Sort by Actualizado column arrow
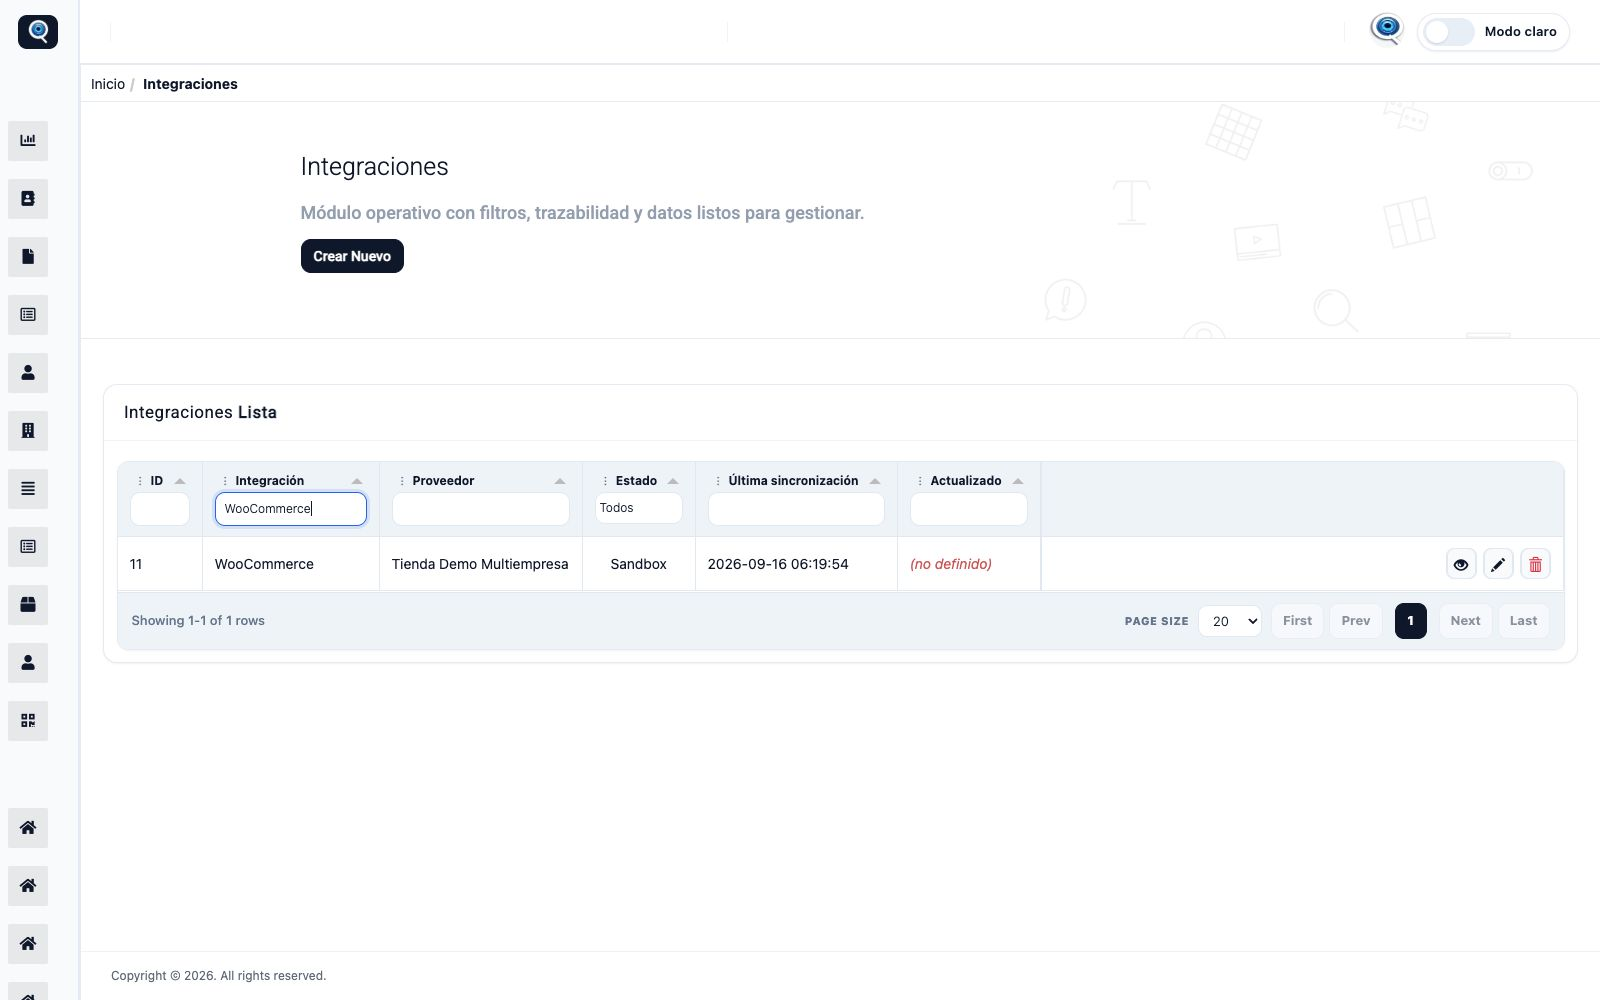1600x1000 pixels. click(1018, 481)
